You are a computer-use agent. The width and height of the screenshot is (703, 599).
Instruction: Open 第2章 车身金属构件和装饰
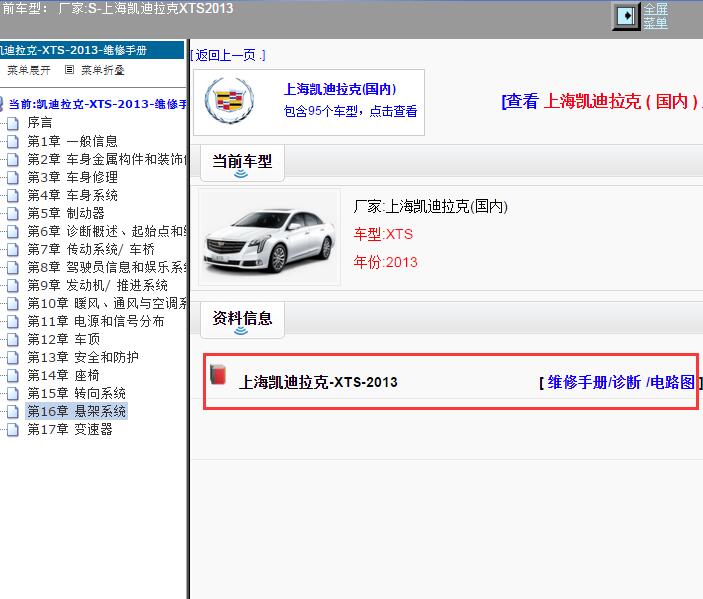107,159
